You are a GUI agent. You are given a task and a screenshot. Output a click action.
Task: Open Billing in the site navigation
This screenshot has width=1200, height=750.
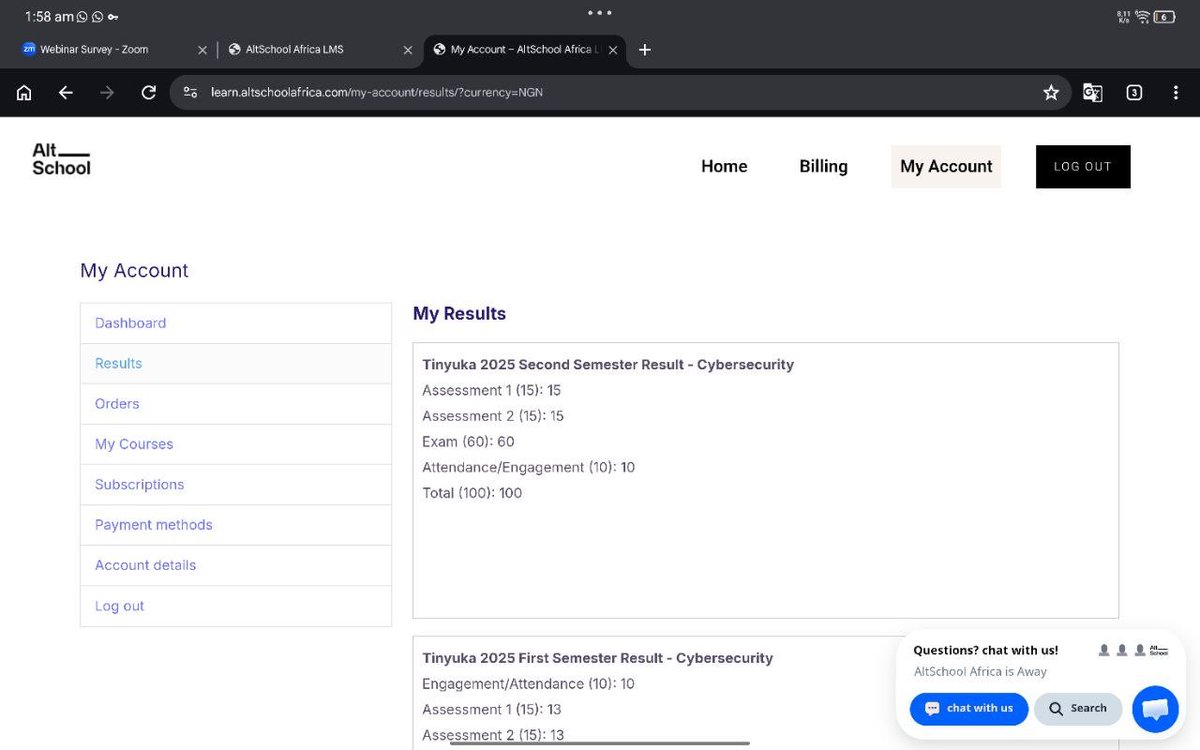823,166
